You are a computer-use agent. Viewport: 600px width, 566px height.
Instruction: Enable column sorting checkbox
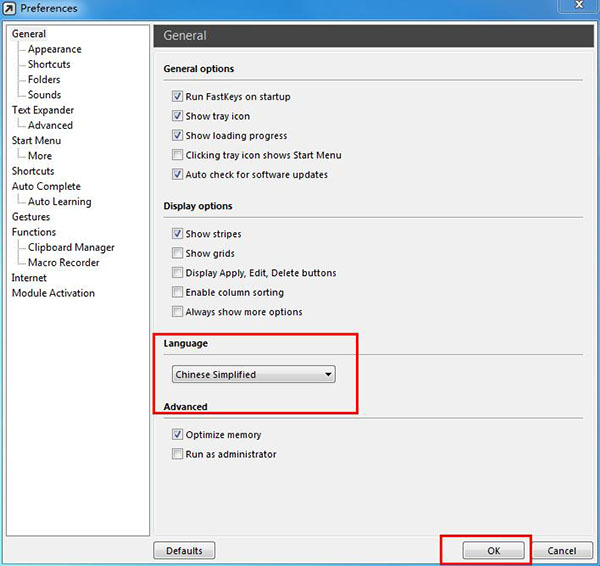tap(178, 292)
